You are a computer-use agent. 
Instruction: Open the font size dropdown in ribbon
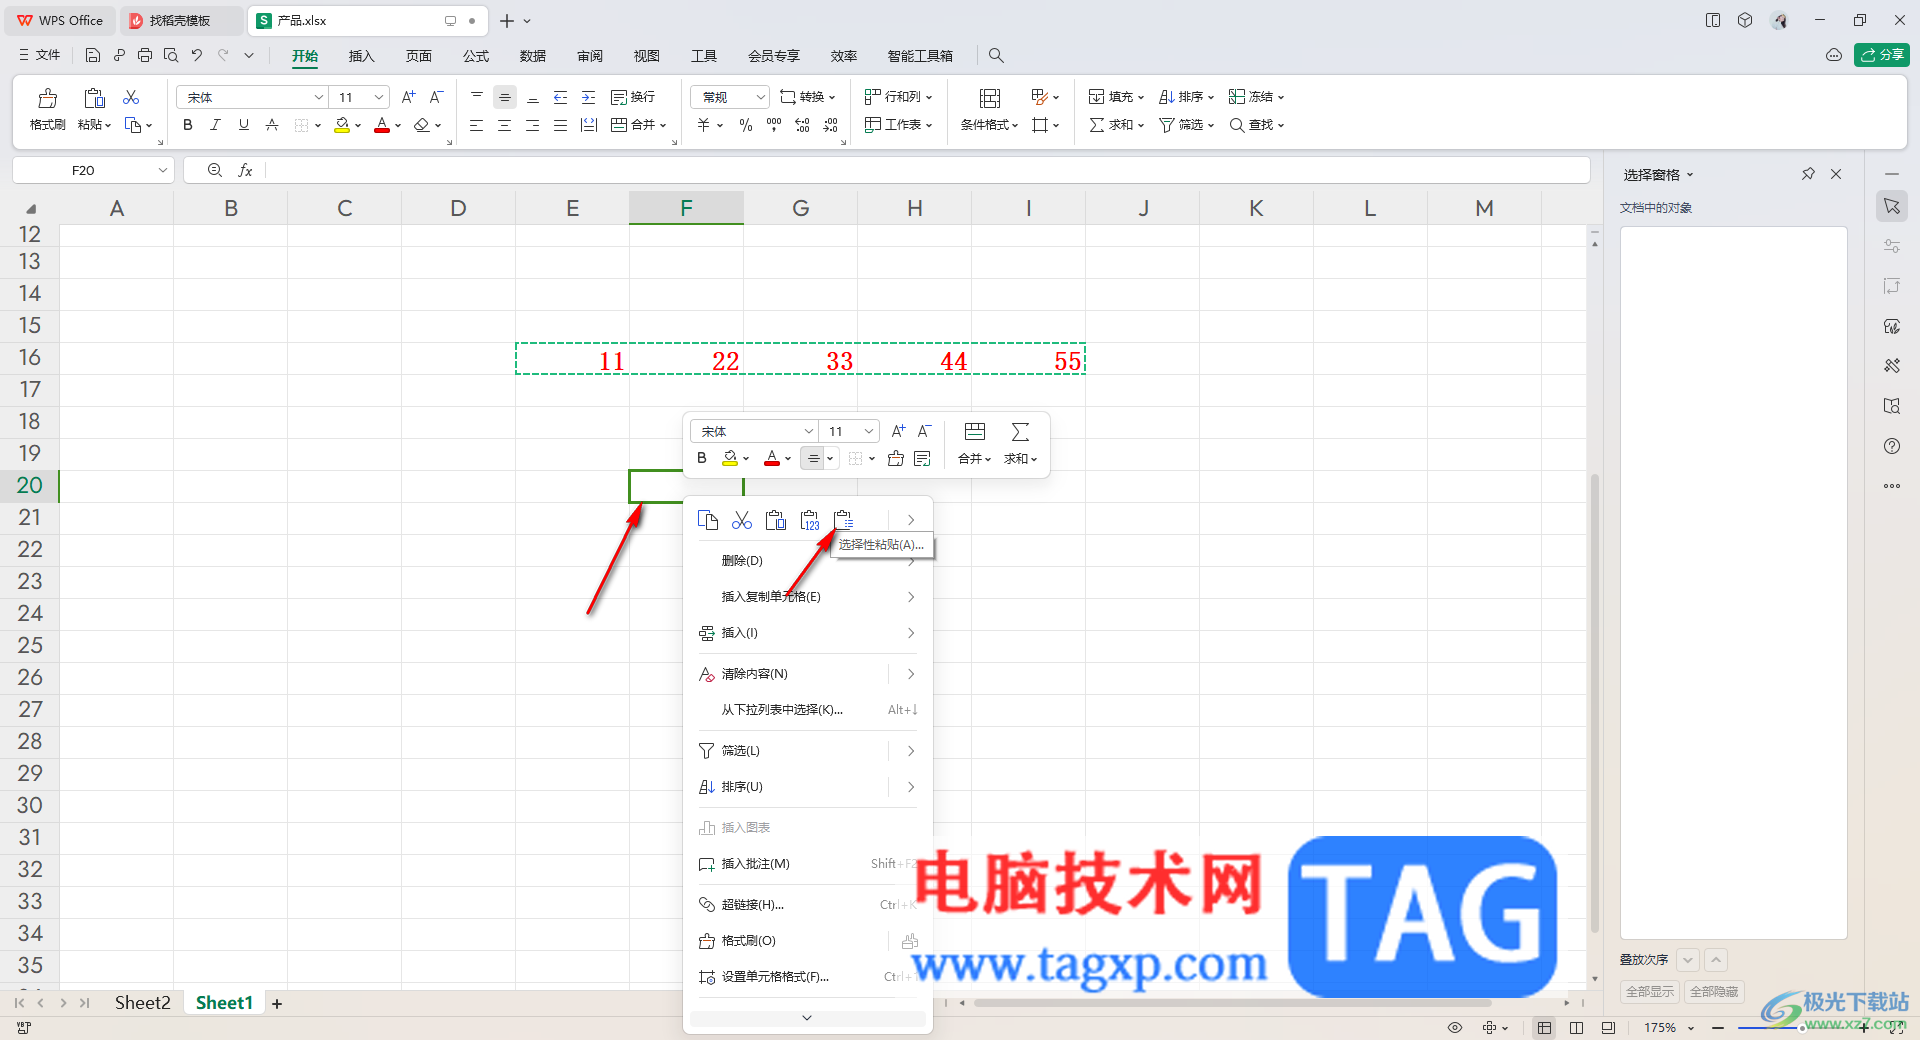(x=379, y=97)
